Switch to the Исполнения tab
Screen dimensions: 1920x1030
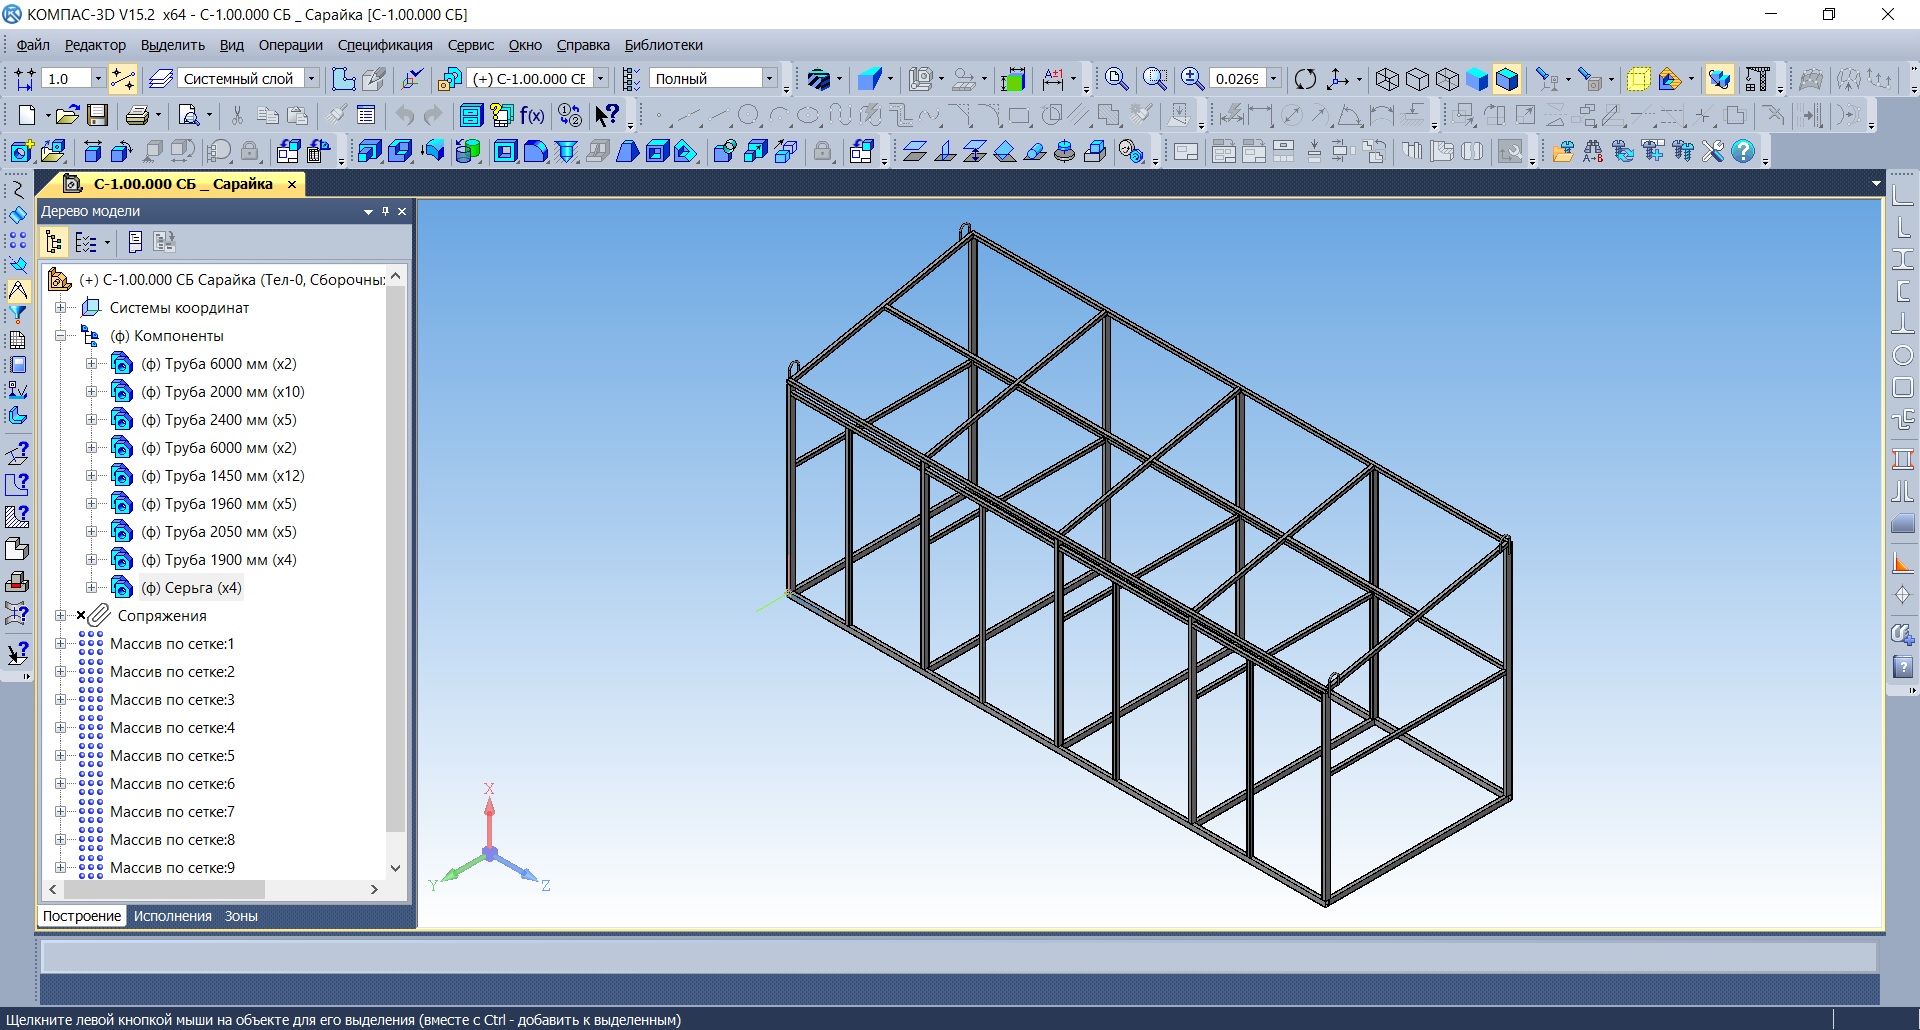173,916
